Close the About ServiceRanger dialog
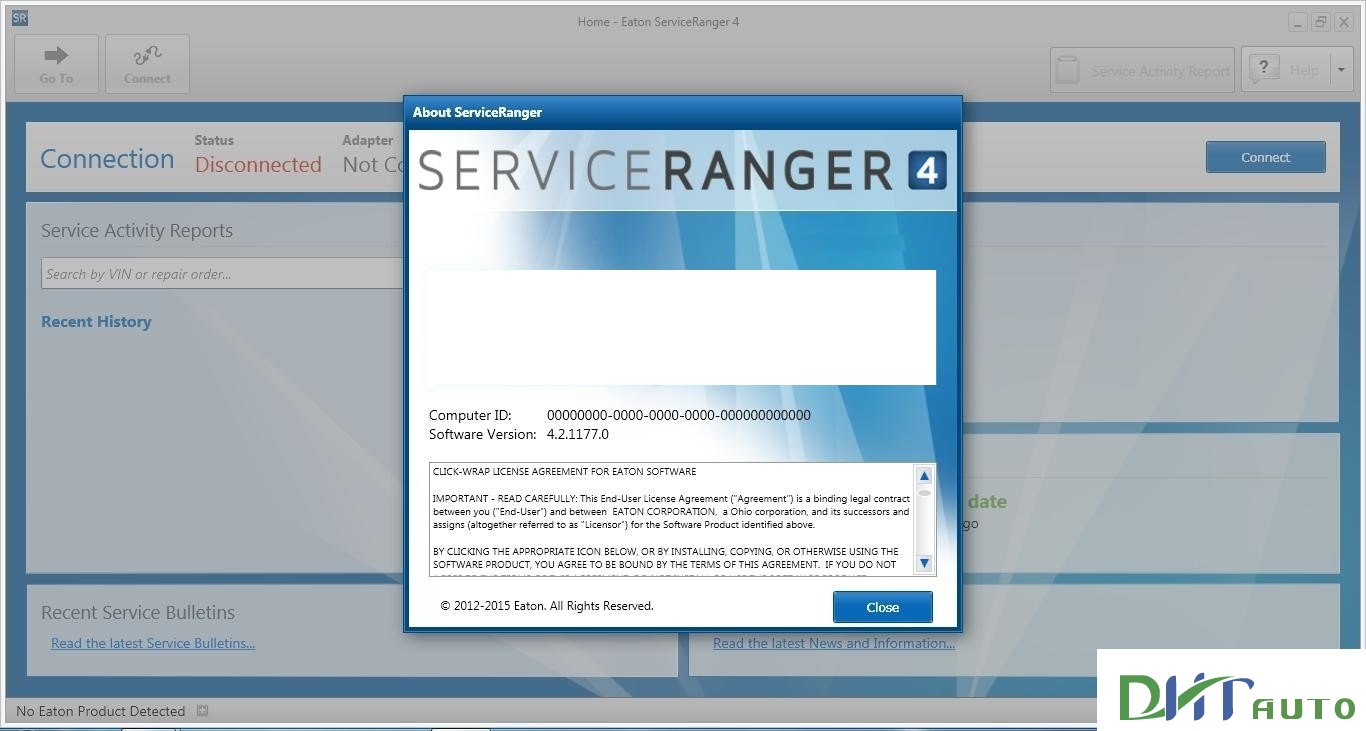 pos(882,607)
